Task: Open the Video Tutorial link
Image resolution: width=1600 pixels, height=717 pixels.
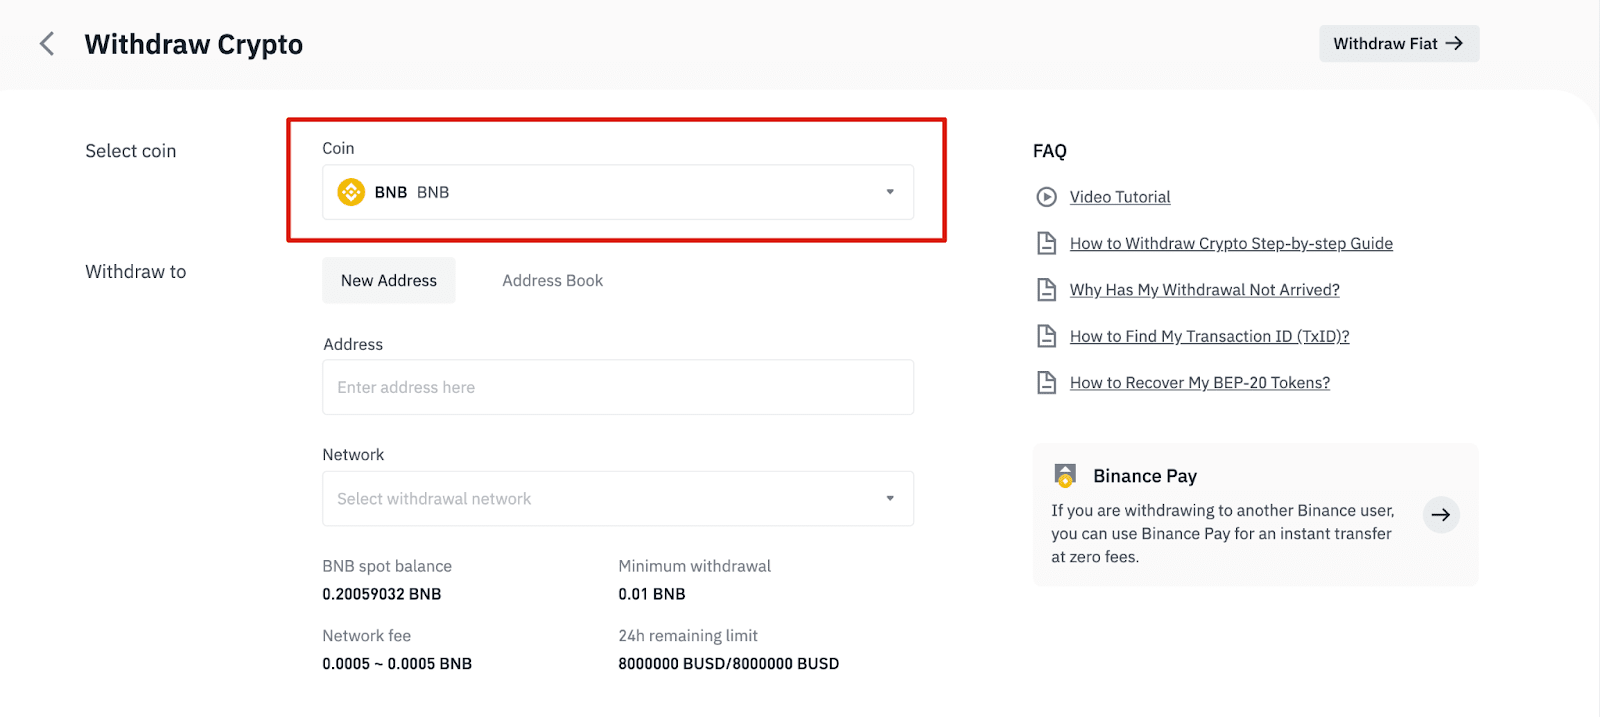Action: point(1120,197)
